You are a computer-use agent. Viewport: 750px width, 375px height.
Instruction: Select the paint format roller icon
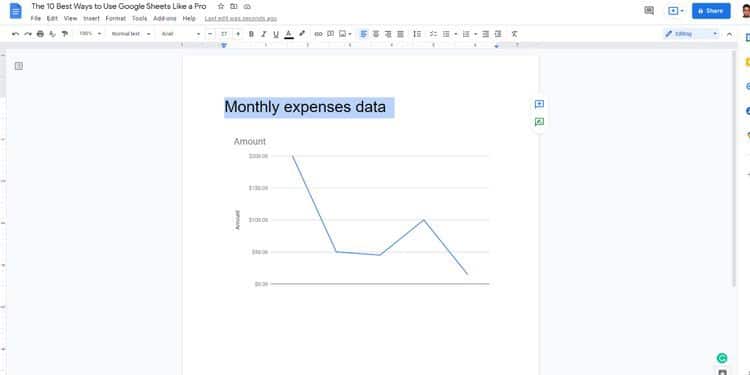click(65, 34)
